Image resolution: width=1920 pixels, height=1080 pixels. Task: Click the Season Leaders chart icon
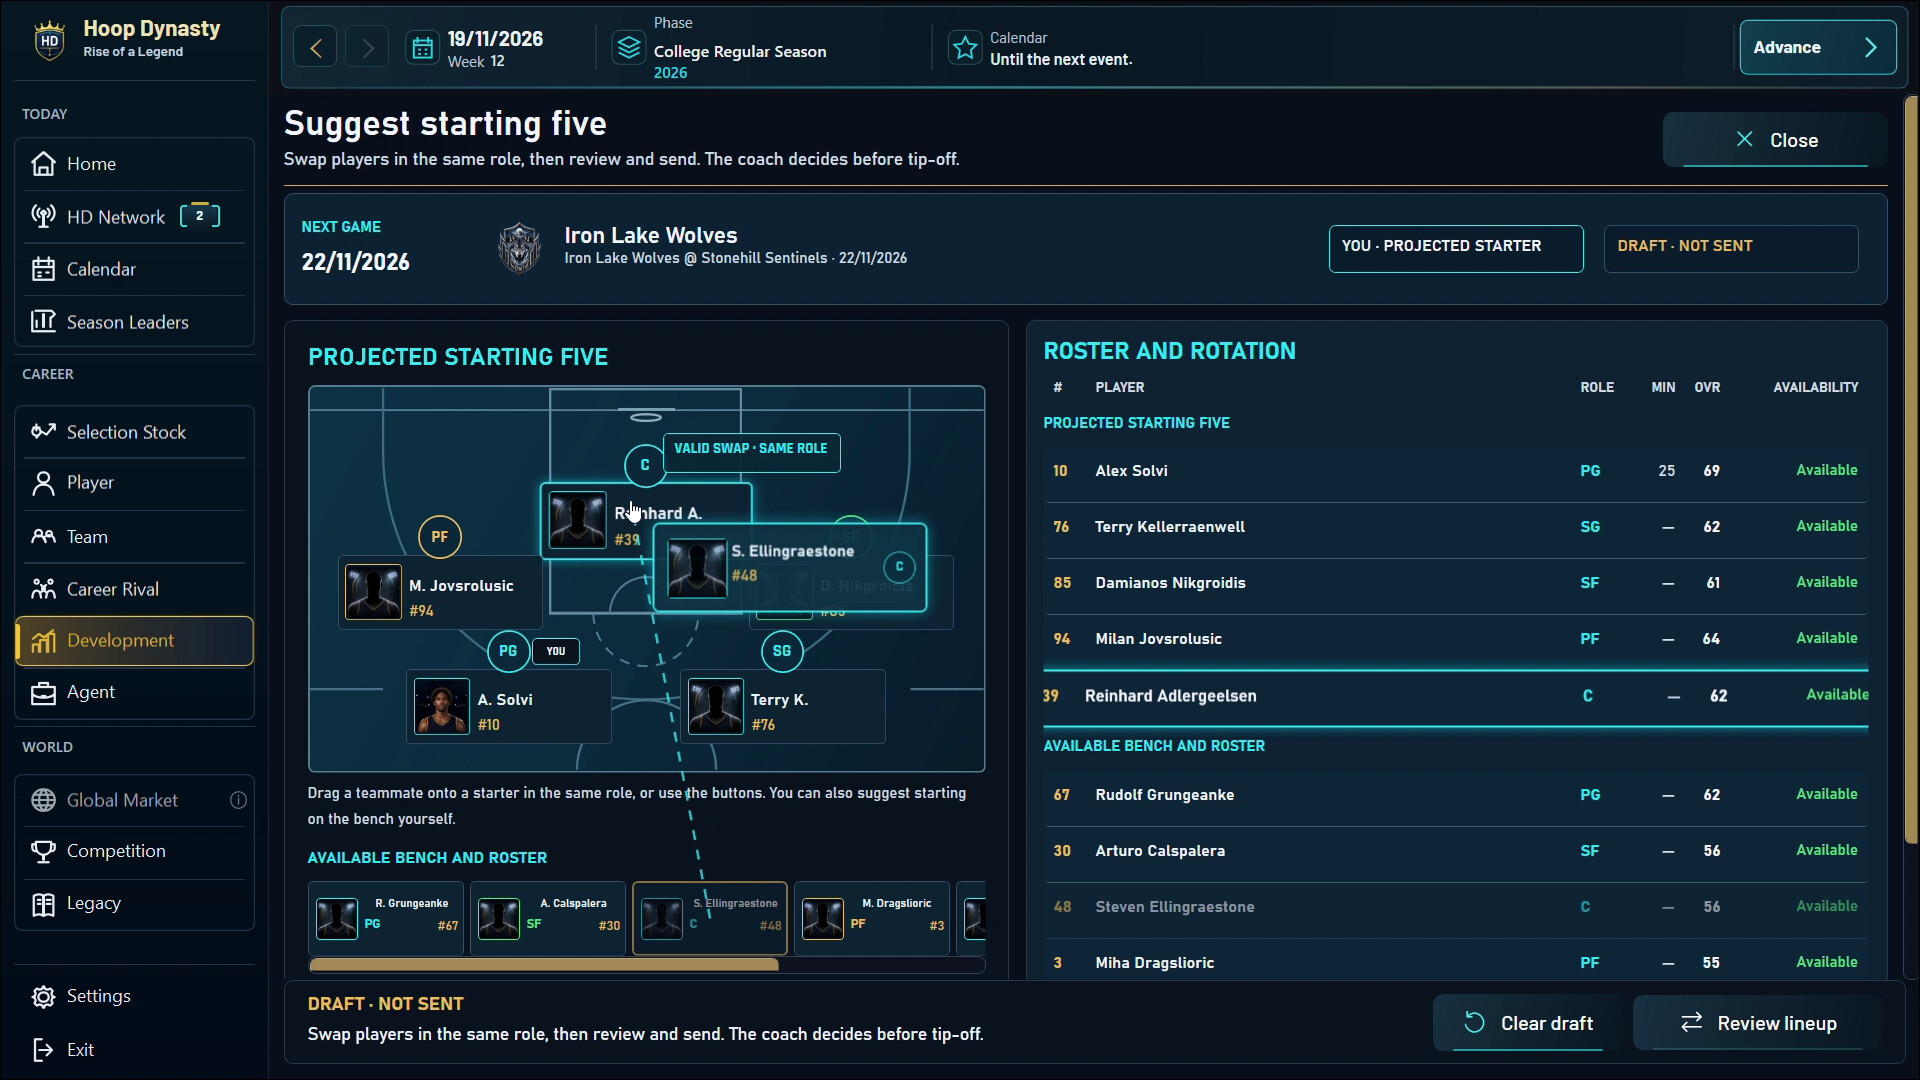pyautogui.click(x=43, y=321)
